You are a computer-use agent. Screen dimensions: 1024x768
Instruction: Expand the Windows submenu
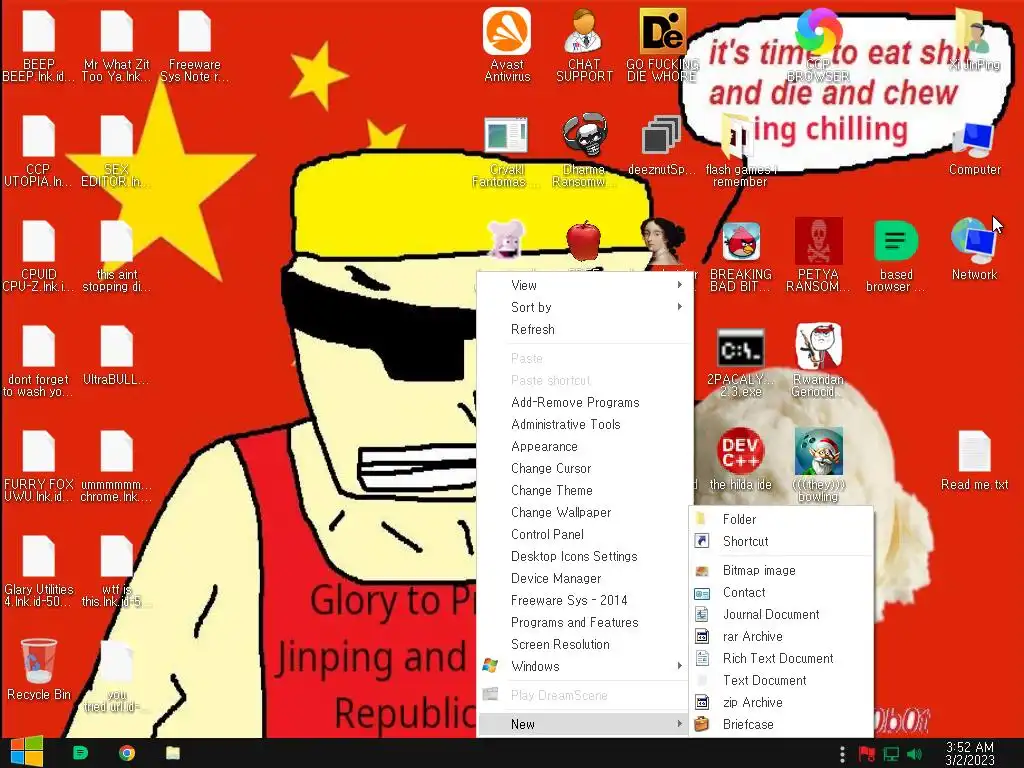pos(584,666)
